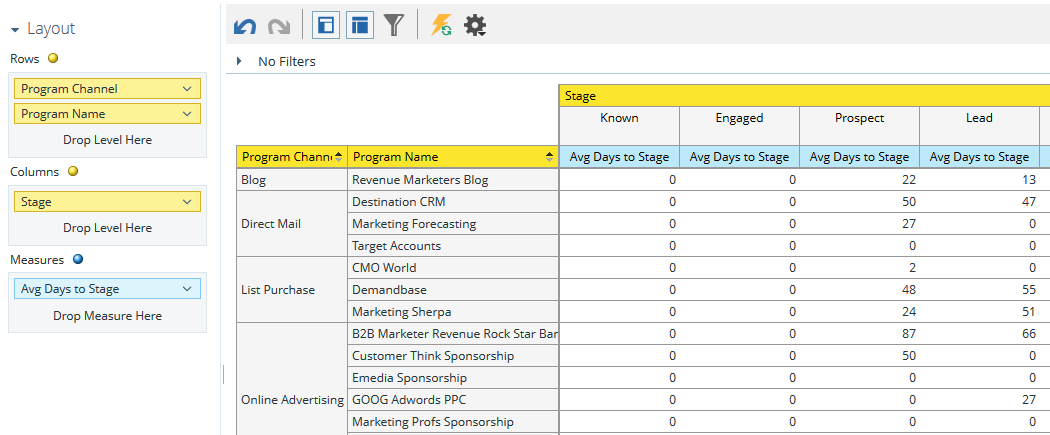Viewport: 1050px width, 435px height.
Task: Open the filter funnel tool
Action: [x=394, y=26]
